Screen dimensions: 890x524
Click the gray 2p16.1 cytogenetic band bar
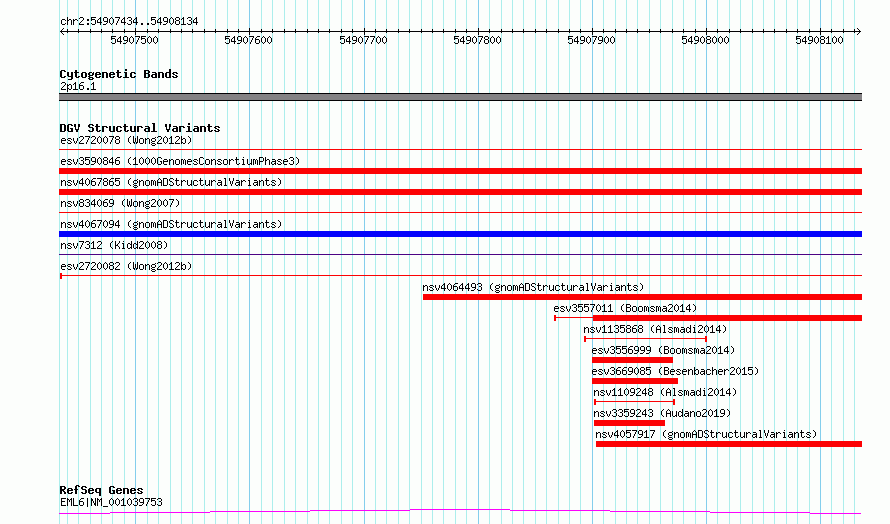(x=460, y=97)
